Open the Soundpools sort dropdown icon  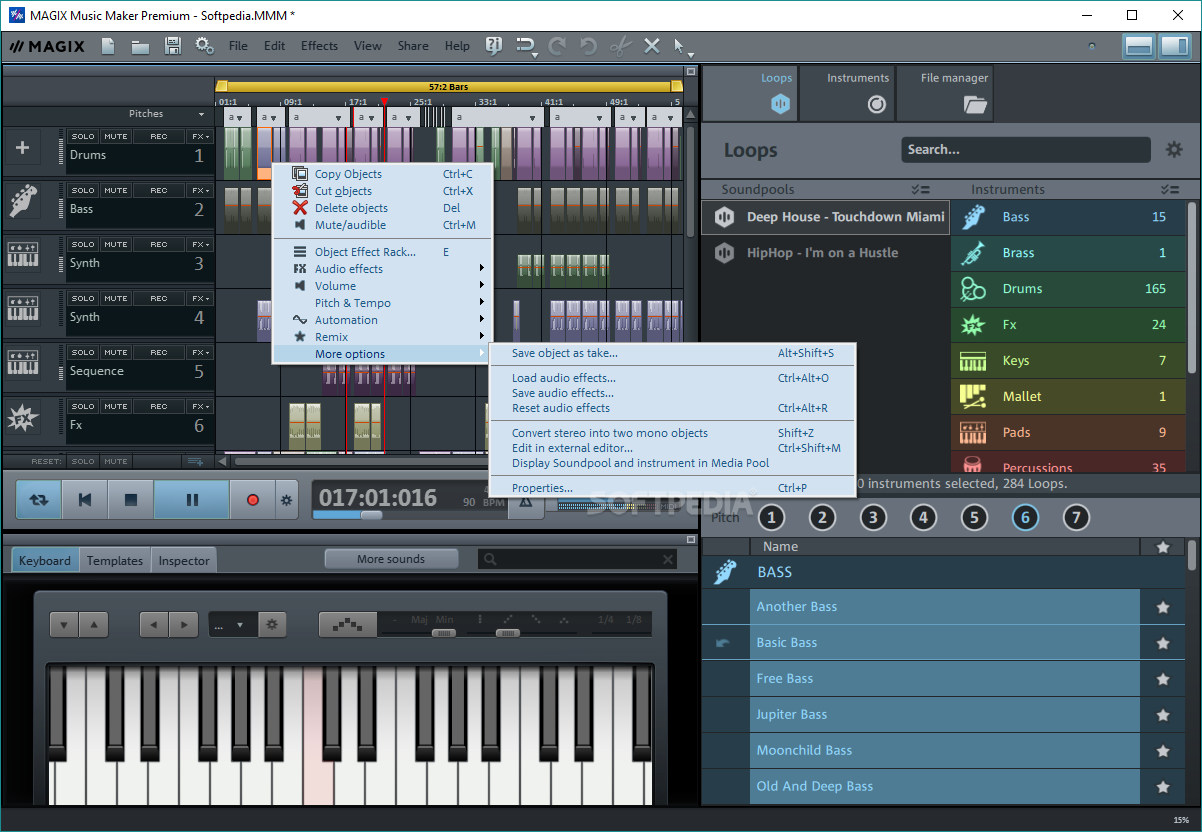pyautogui.click(x=920, y=190)
